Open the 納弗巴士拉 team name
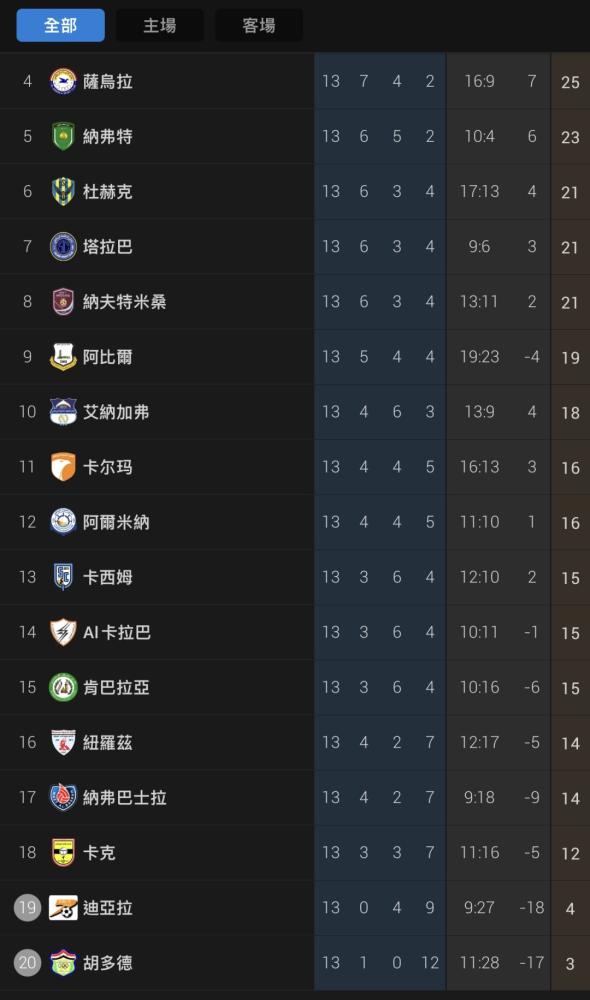590x1000 pixels. pyautogui.click(x=124, y=798)
